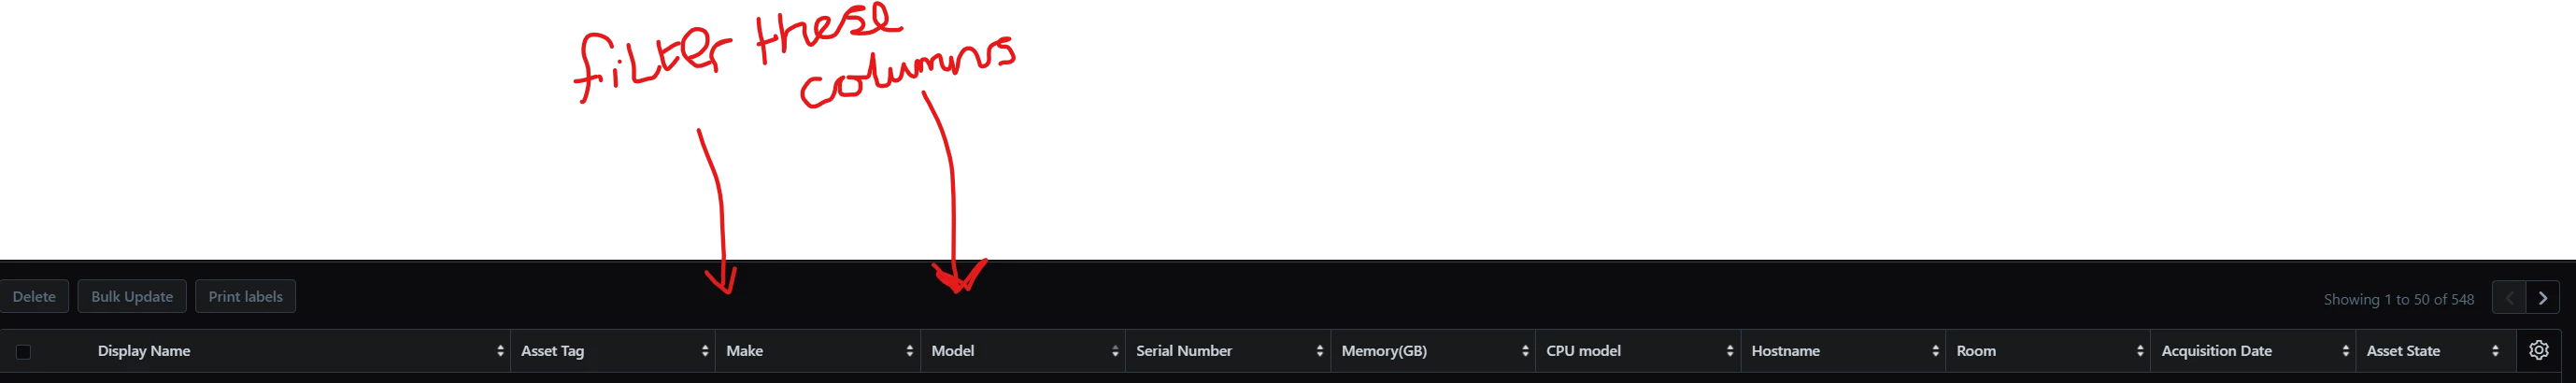The width and height of the screenshot is (2576, 383).
Task: Click the sort arrows on Model column
Action: click(x=1115, y=351)
